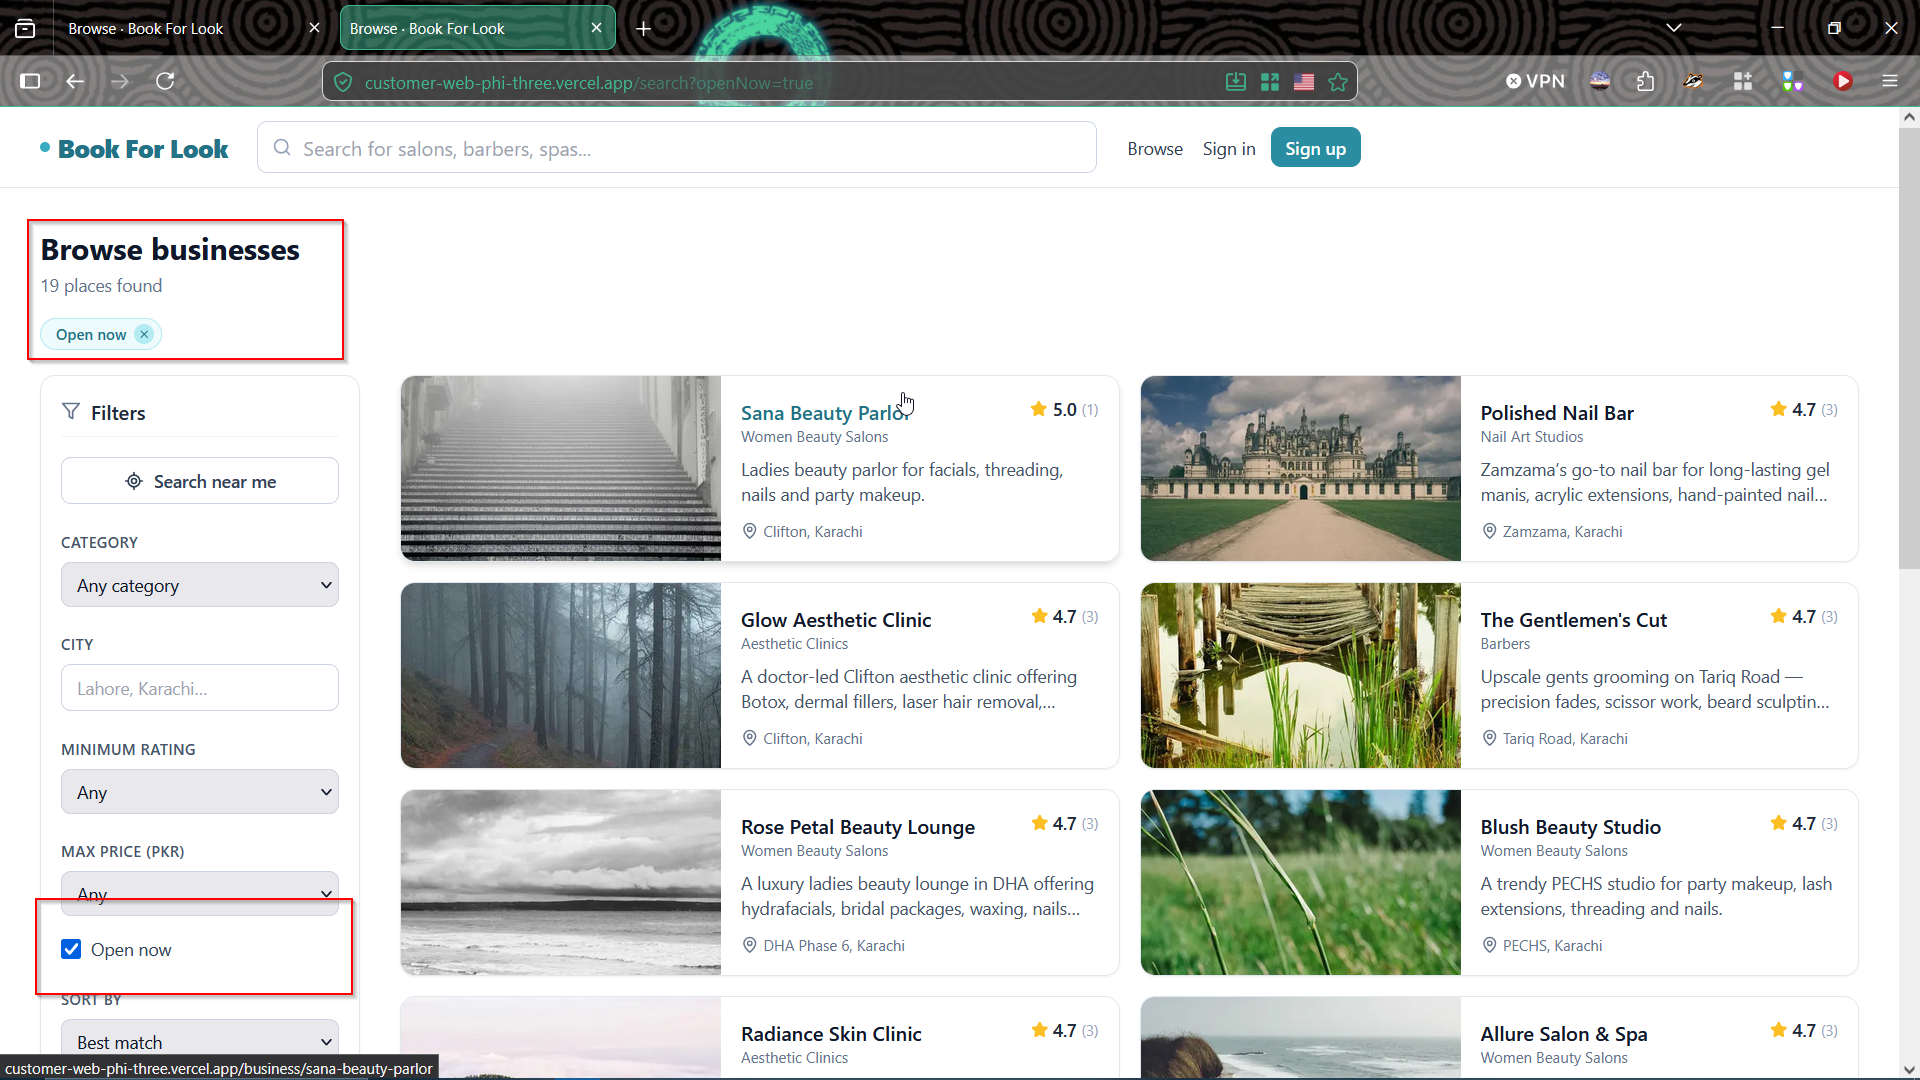This screenshot has height=1080, width=1920.
Task: Click the page vertical scrollbar
Action: 1909,349
